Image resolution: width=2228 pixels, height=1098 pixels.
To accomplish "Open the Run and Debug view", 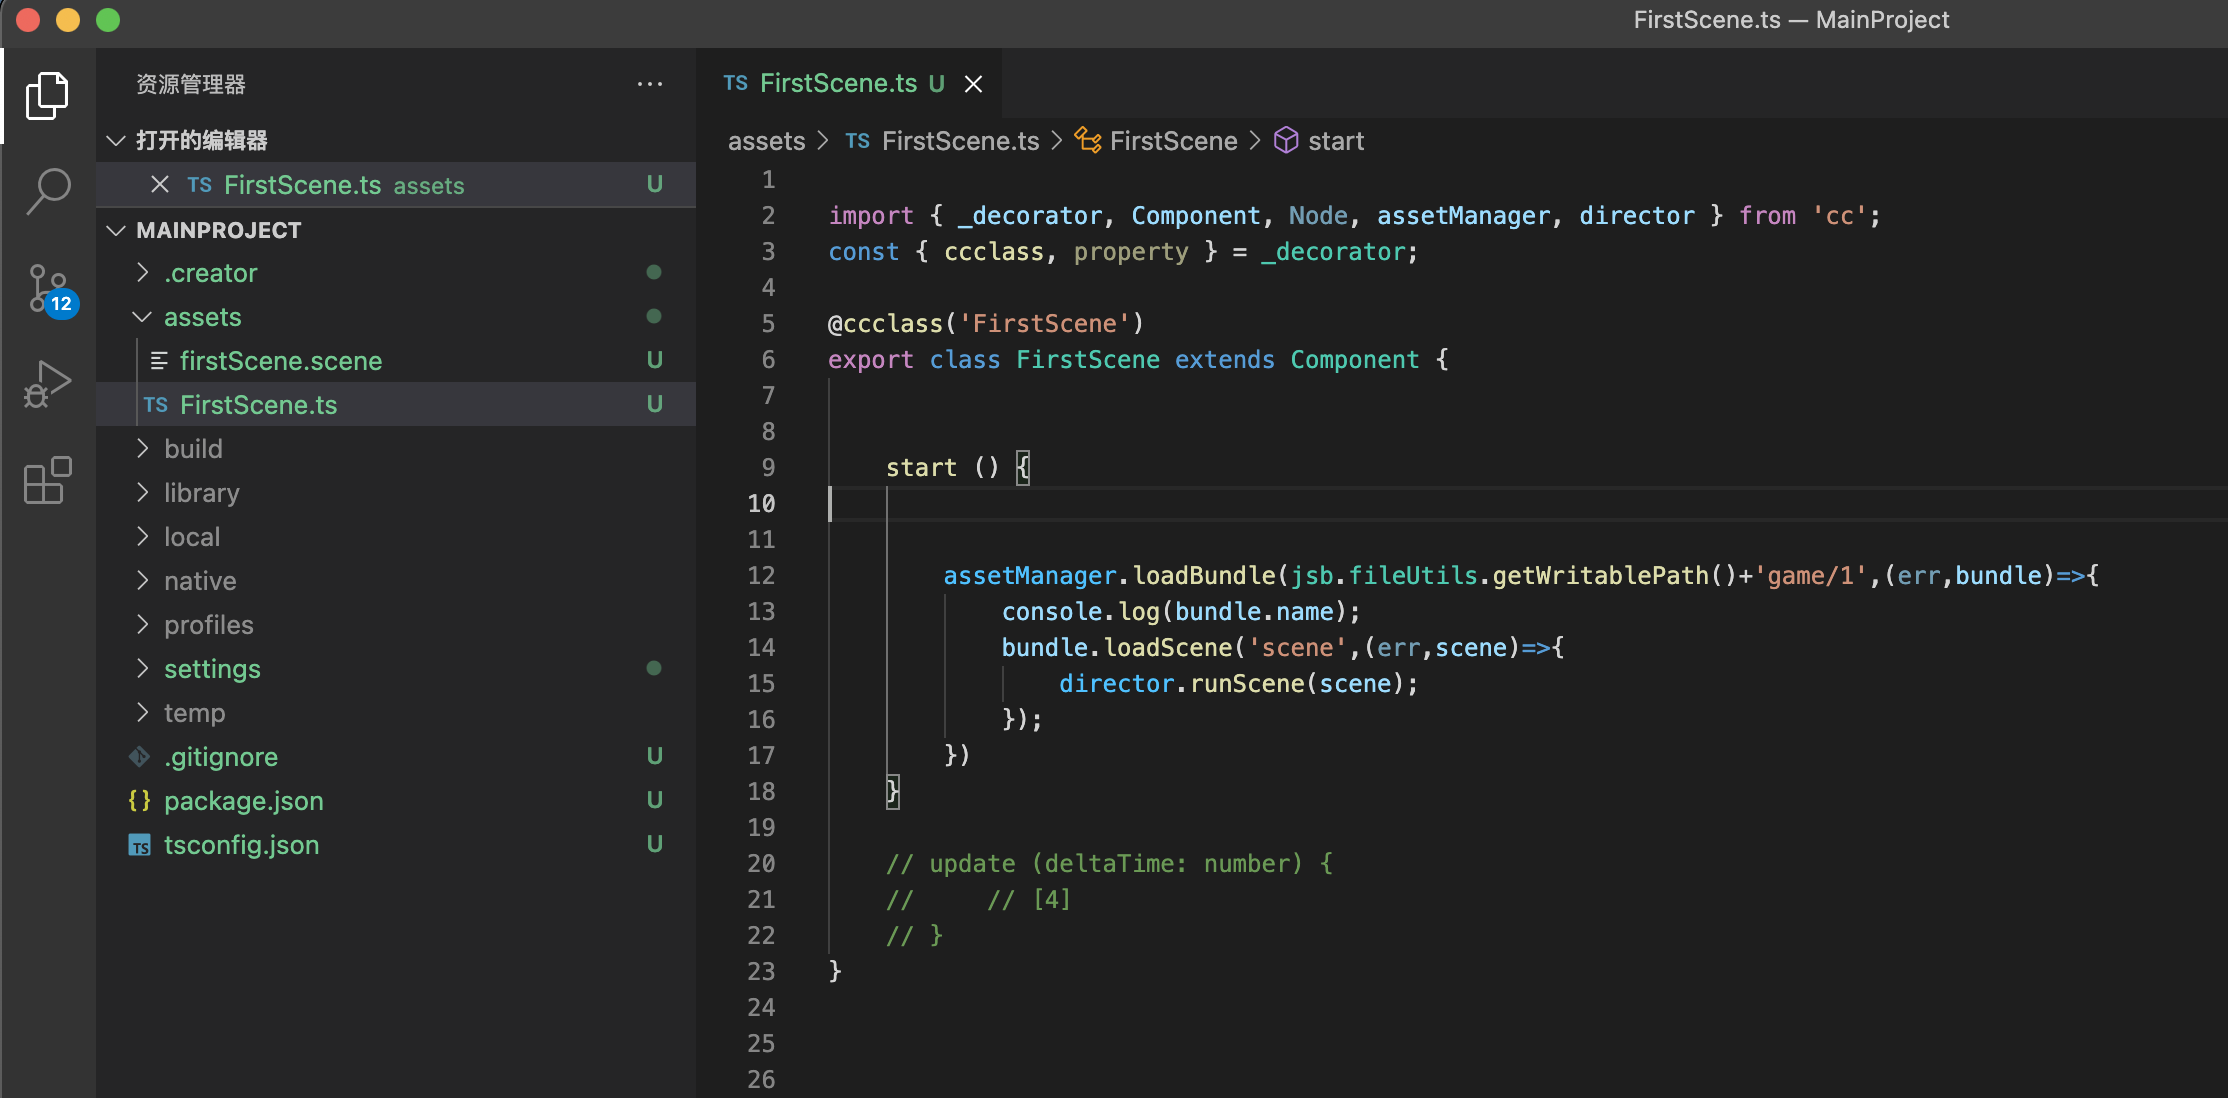I will [x=47, y=385].
